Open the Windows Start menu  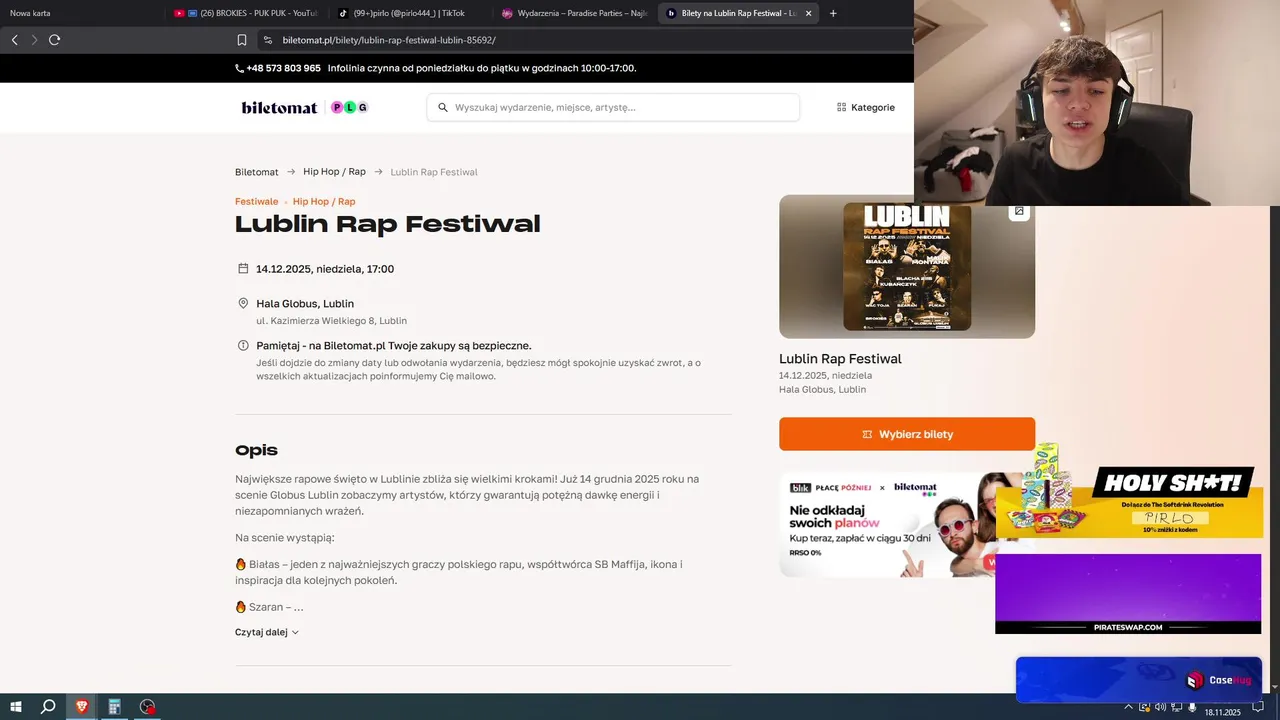[x=14, y=706]
